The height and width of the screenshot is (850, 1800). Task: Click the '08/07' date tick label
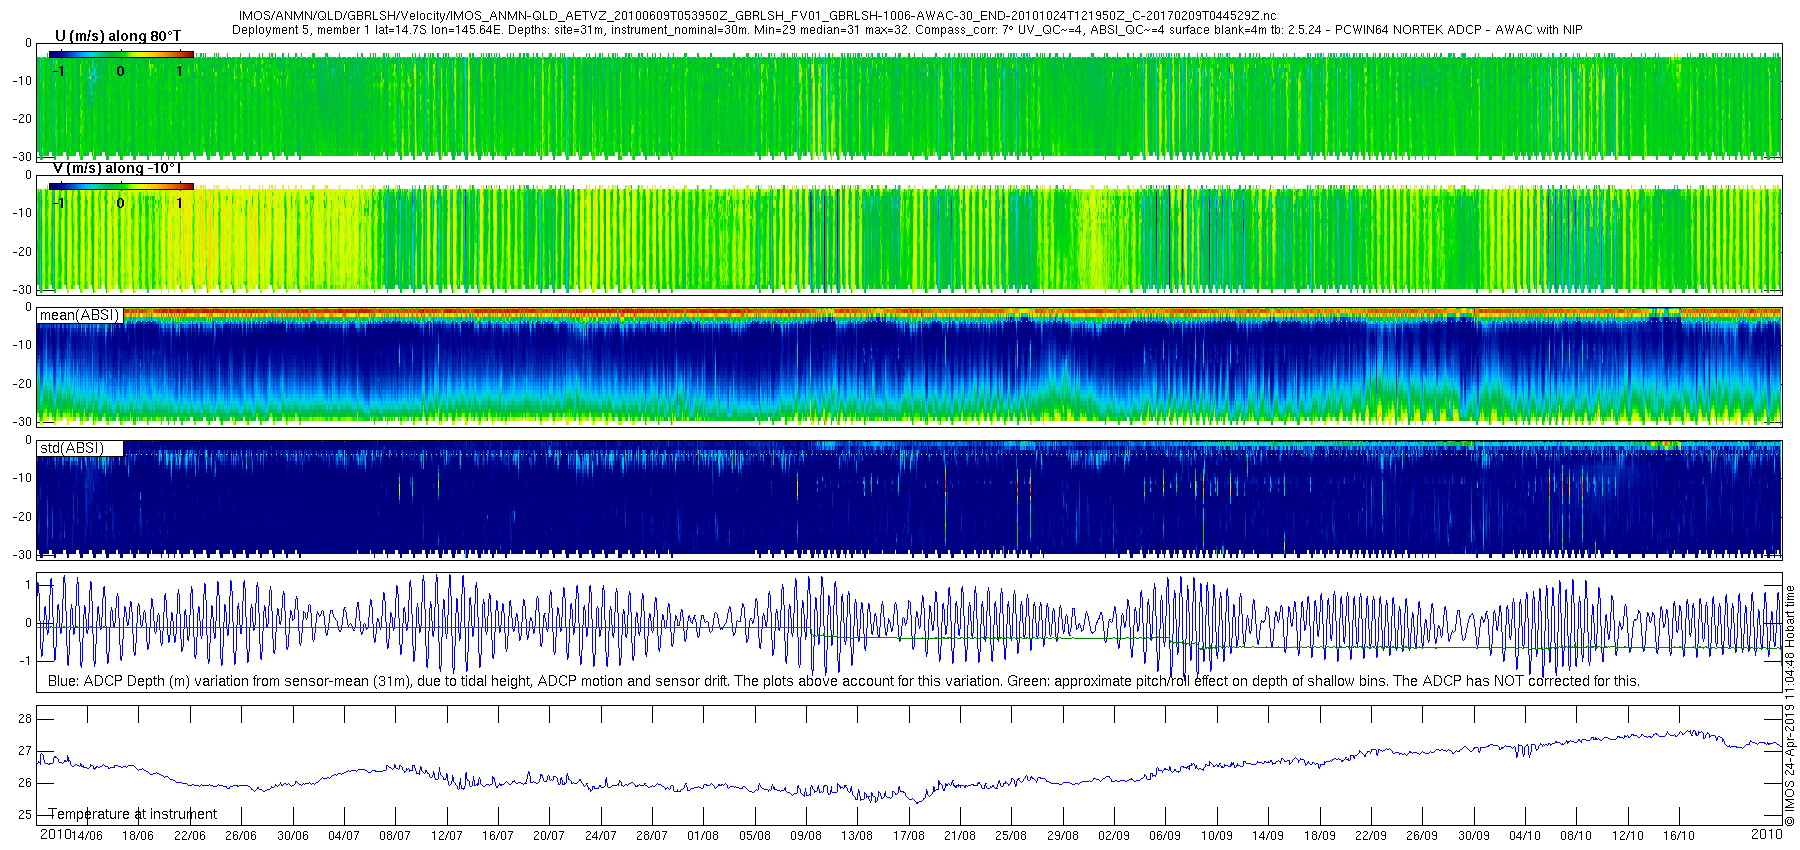(395, 836)
